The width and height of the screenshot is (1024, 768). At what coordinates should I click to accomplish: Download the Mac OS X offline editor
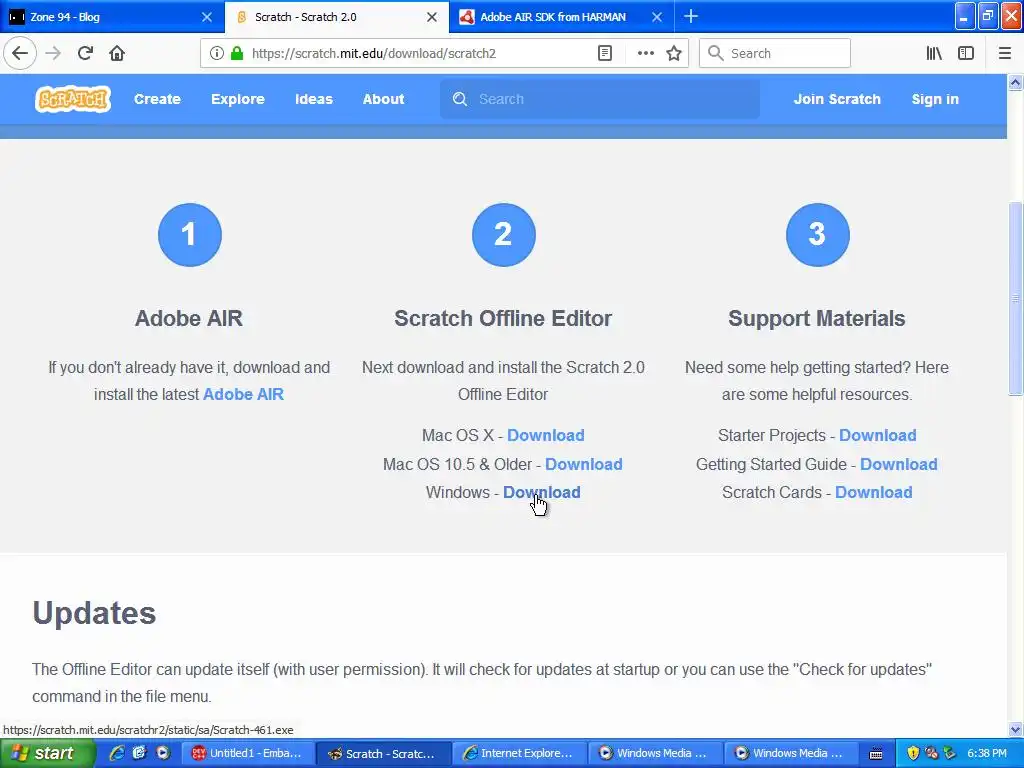(x=546, y=436)
